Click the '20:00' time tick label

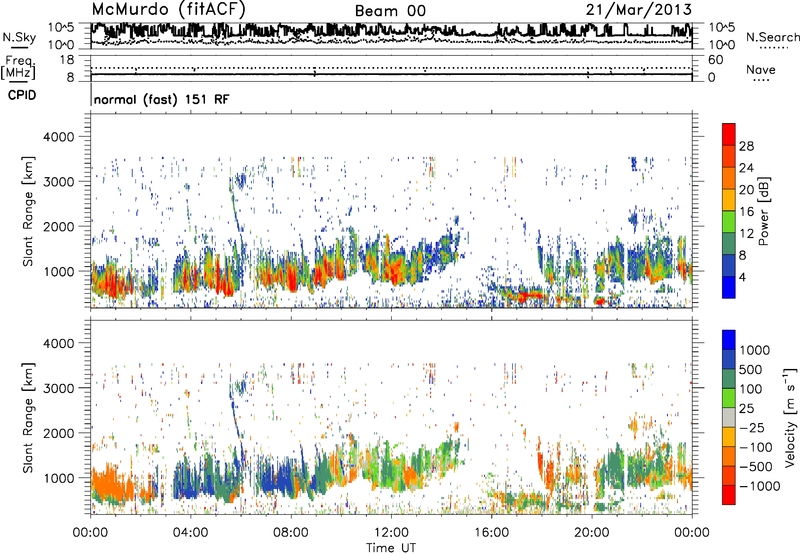(591, 533)
